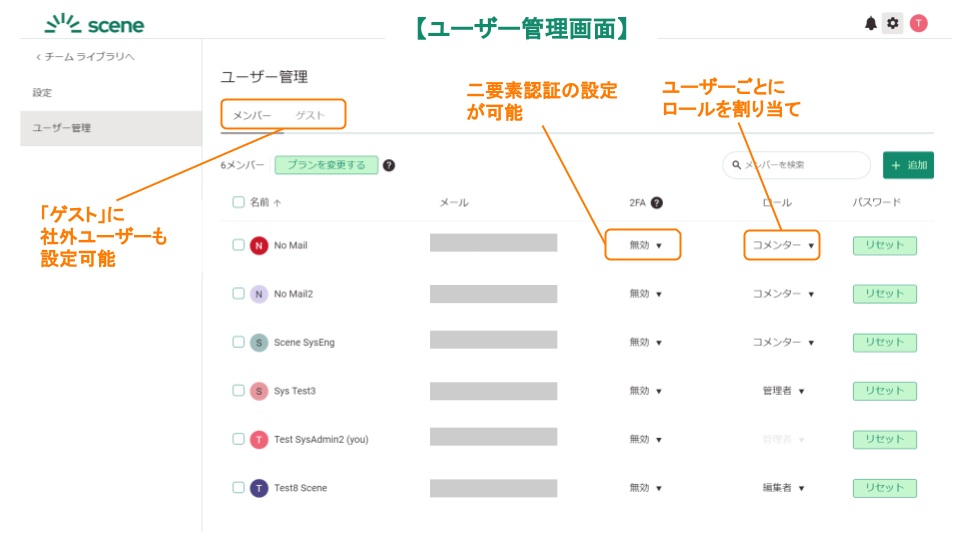Go back to チーム ライブラリへ
960x540 pixels.
[x=85, y=56]
